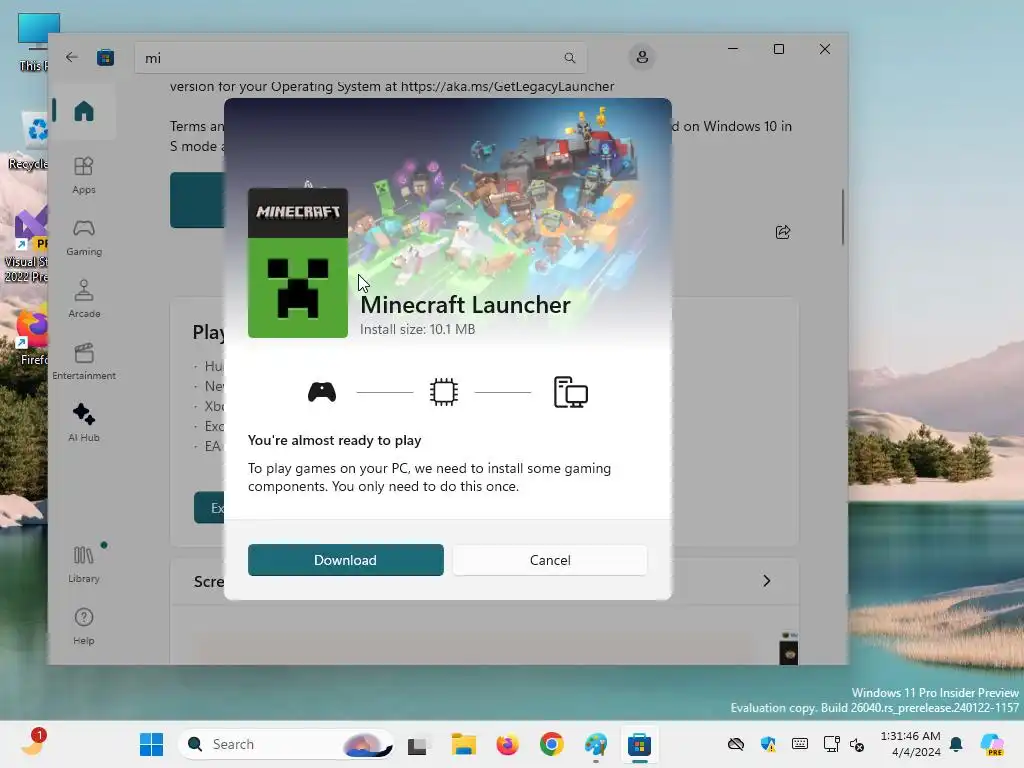Click the 'Minecraft Launcher' title text

[x=465, y=305]
